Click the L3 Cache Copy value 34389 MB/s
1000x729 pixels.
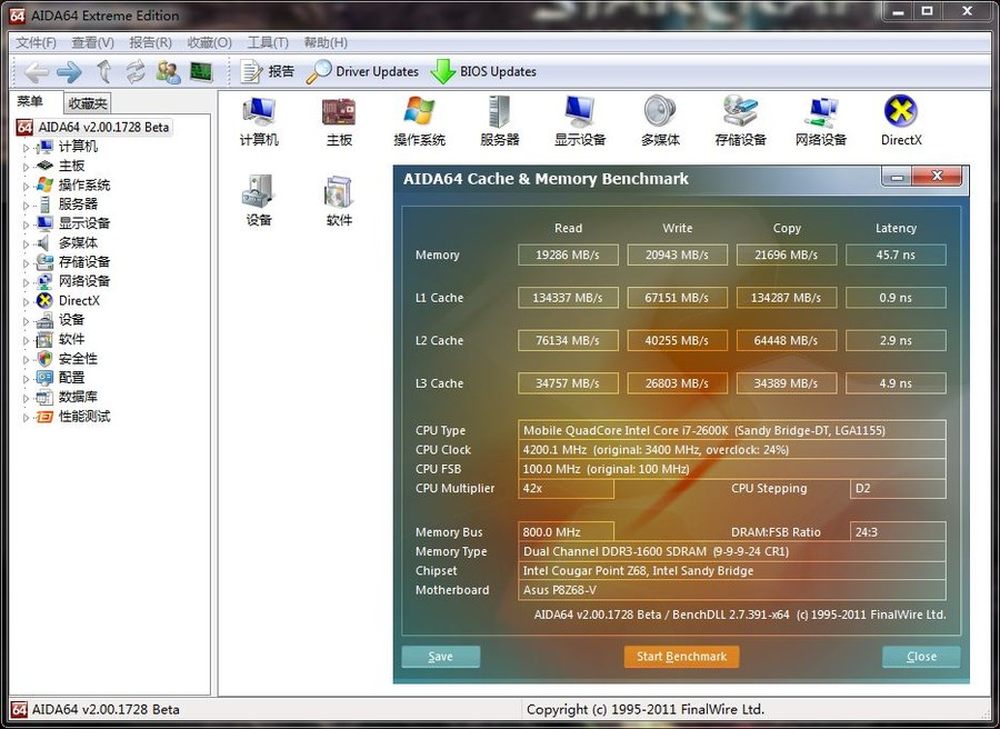pyautogui.click(x=786, y=383)
